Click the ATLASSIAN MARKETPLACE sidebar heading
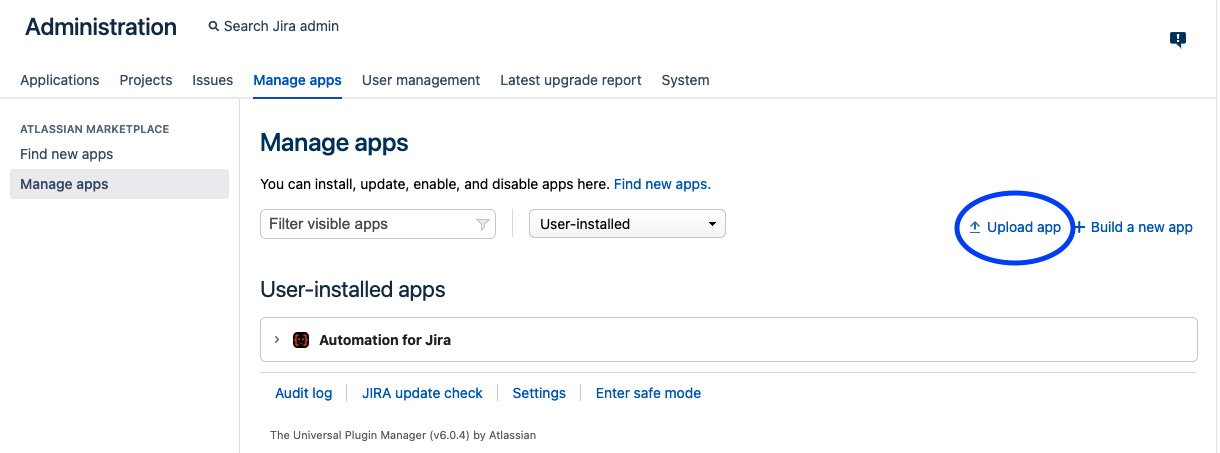Viewport: 1220px width, 453px height. [x=95, y=129]
